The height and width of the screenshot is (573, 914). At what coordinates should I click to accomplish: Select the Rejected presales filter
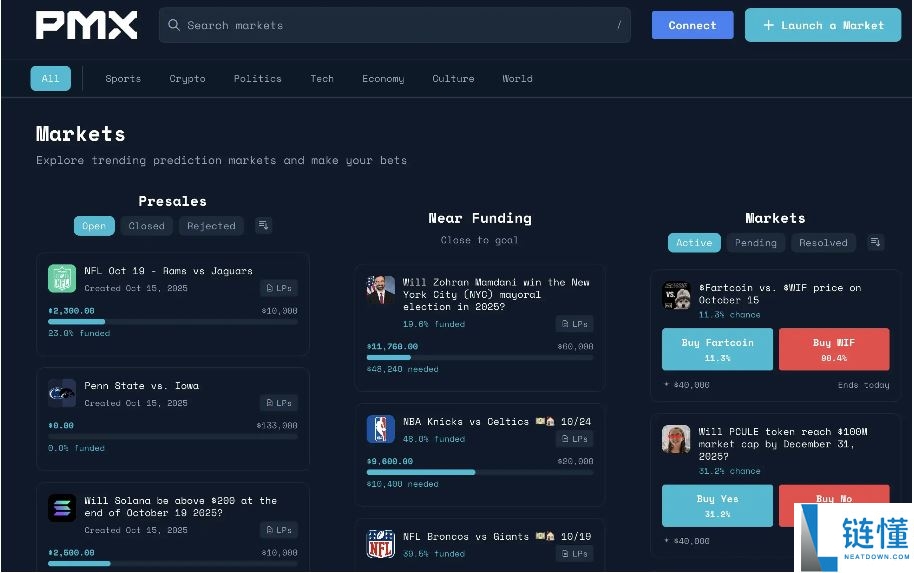211,226
